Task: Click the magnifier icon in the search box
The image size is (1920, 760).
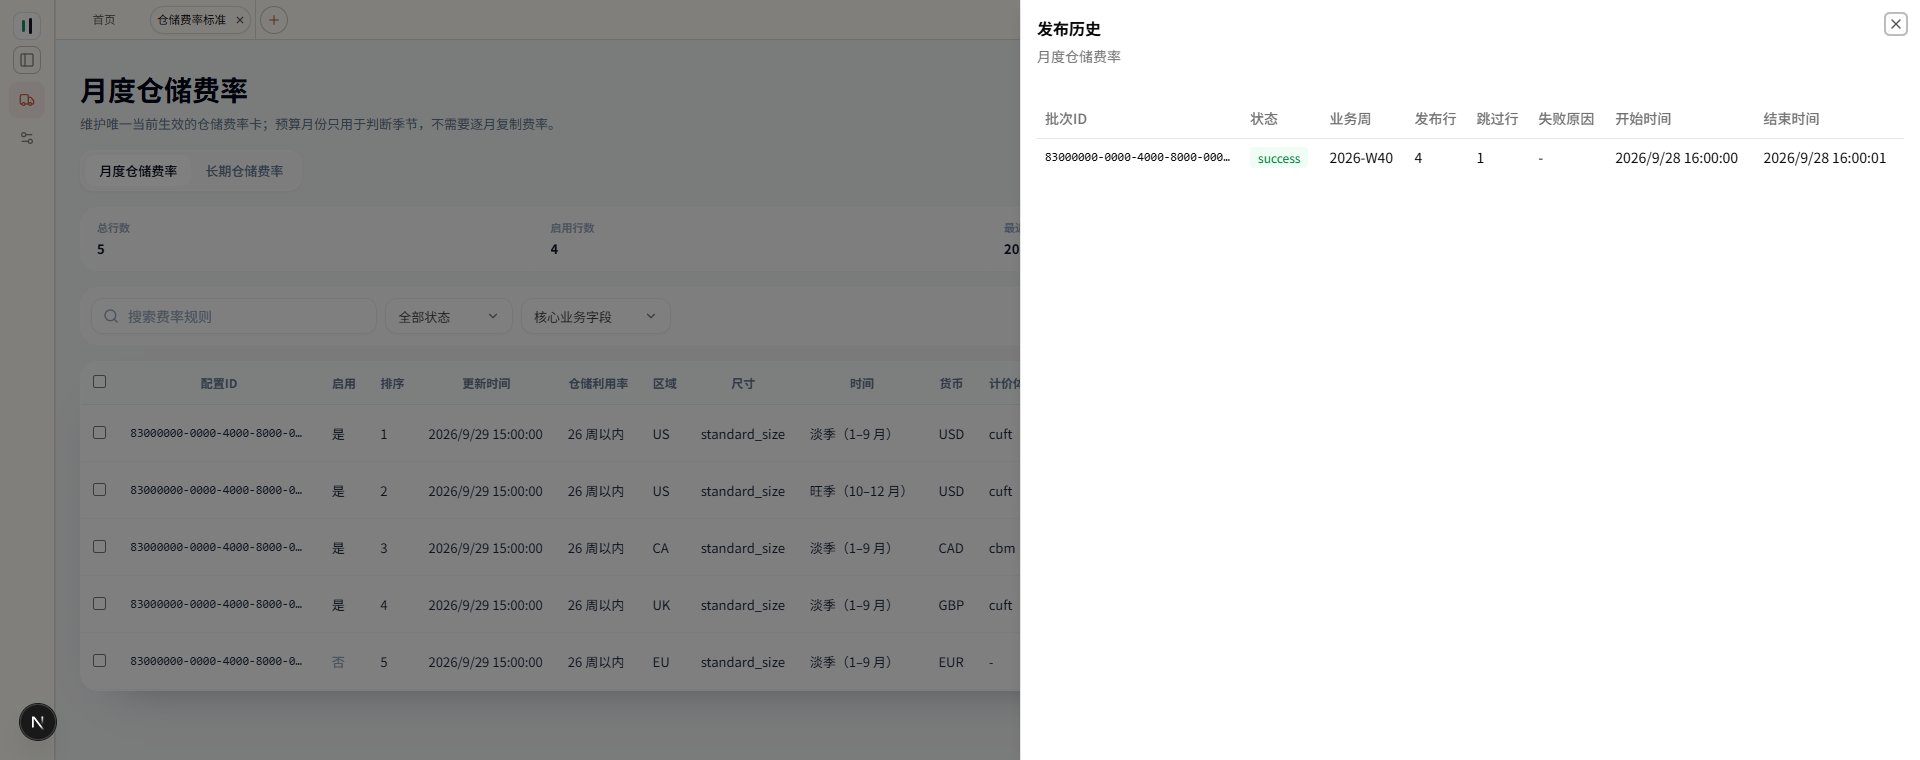Action: 111,316
